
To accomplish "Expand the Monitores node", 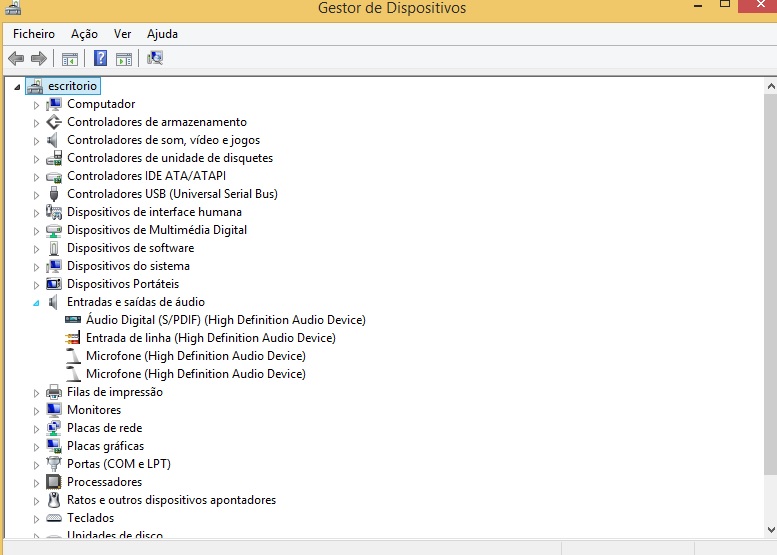I will point(36,411).
